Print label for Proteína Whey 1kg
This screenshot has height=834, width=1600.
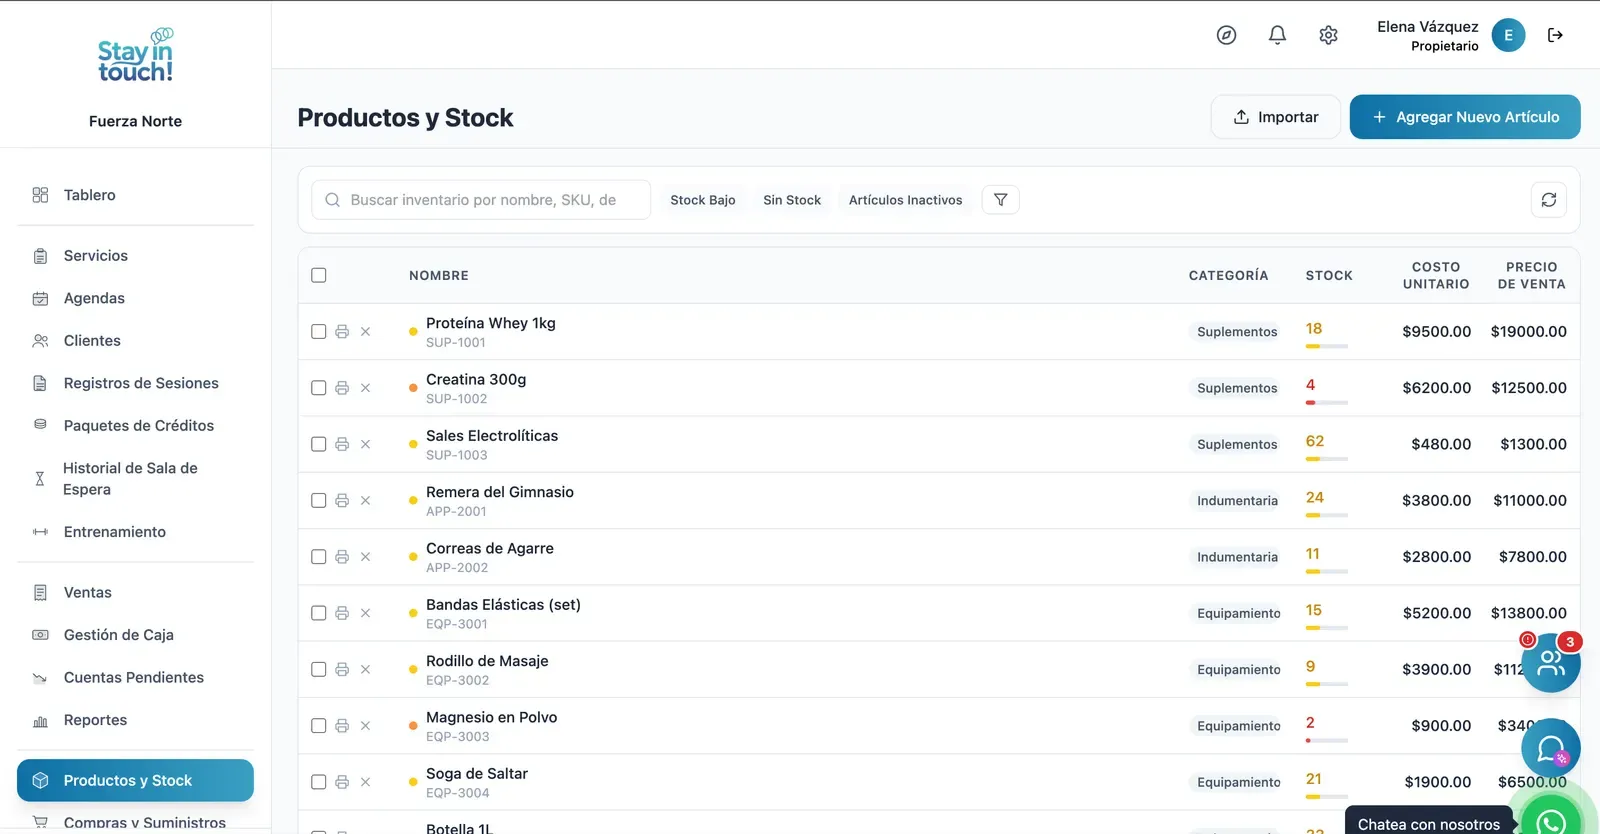(x=342, y=332)
